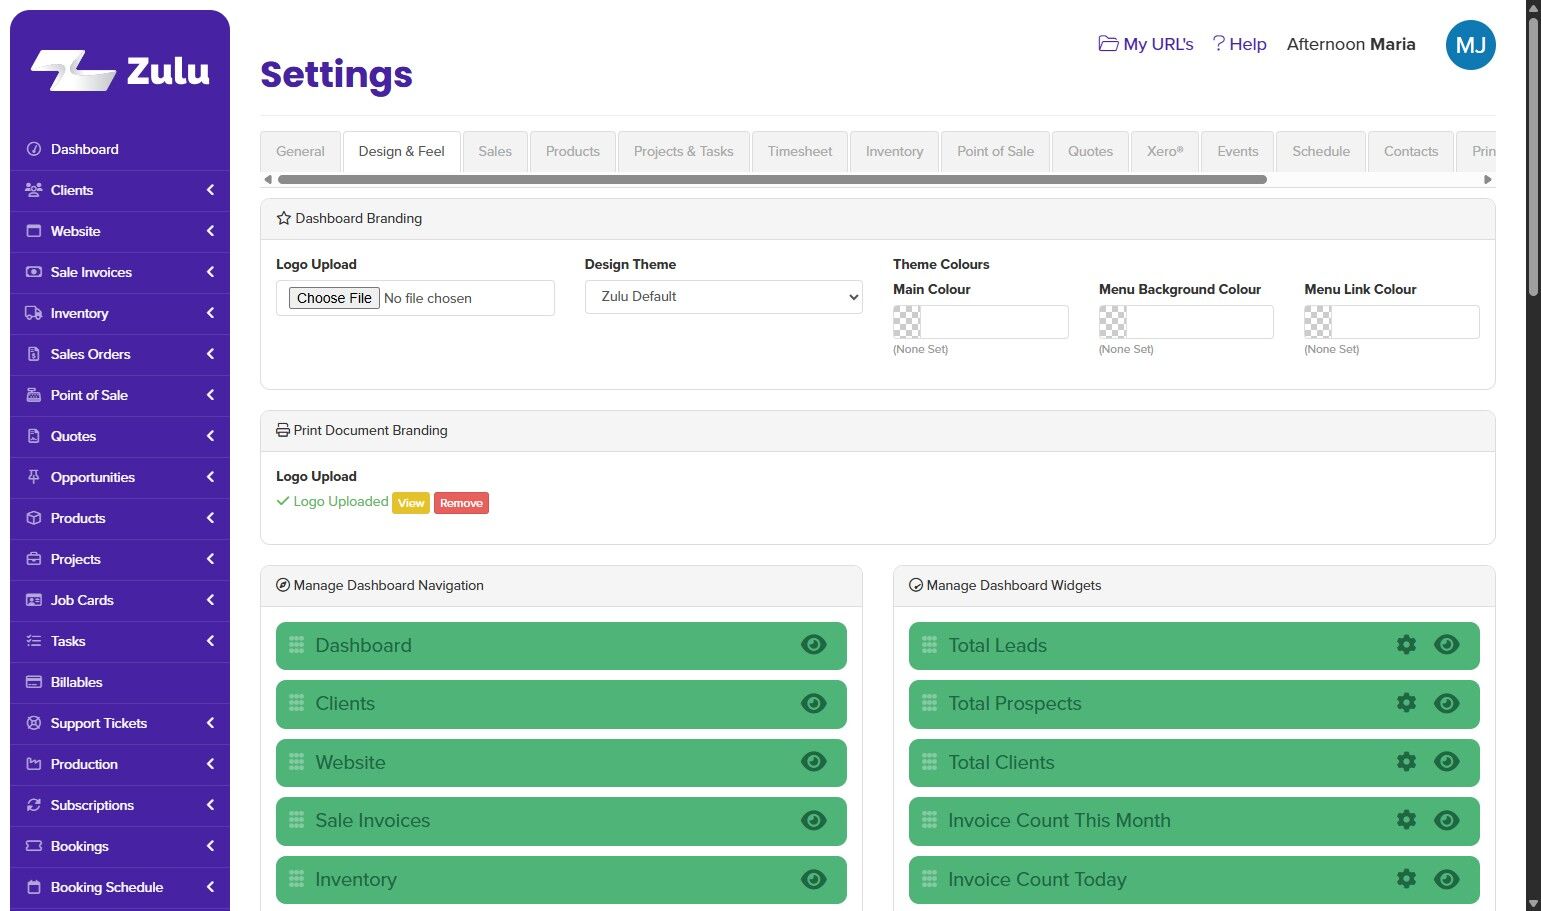1541x911 pixels.
Task: Expand Support Tickets sidebar submenu
Action: [210, 723]
